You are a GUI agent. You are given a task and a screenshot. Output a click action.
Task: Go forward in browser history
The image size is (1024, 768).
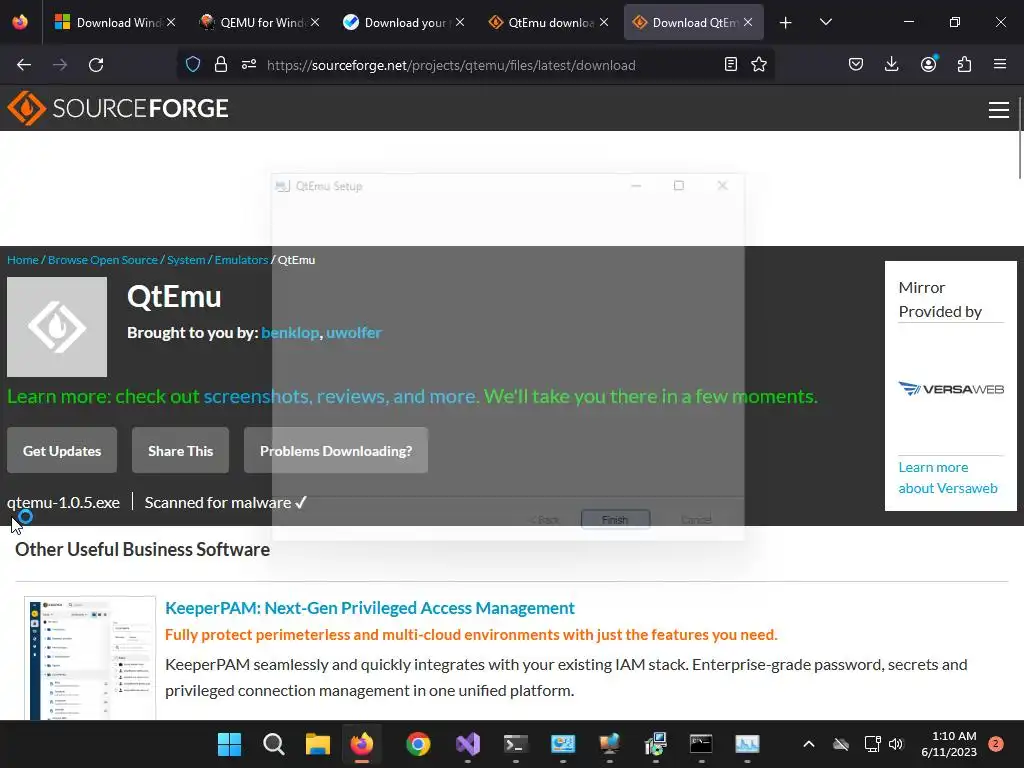tap(60, 65)
